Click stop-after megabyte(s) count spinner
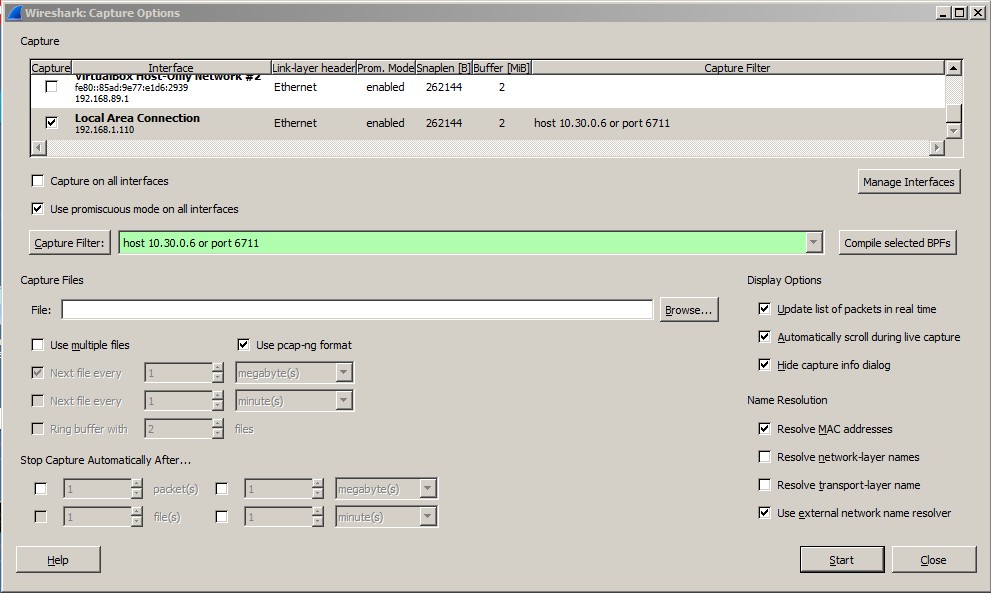Image resolution: width=991 pixels, height=593 pixels. 284,489
